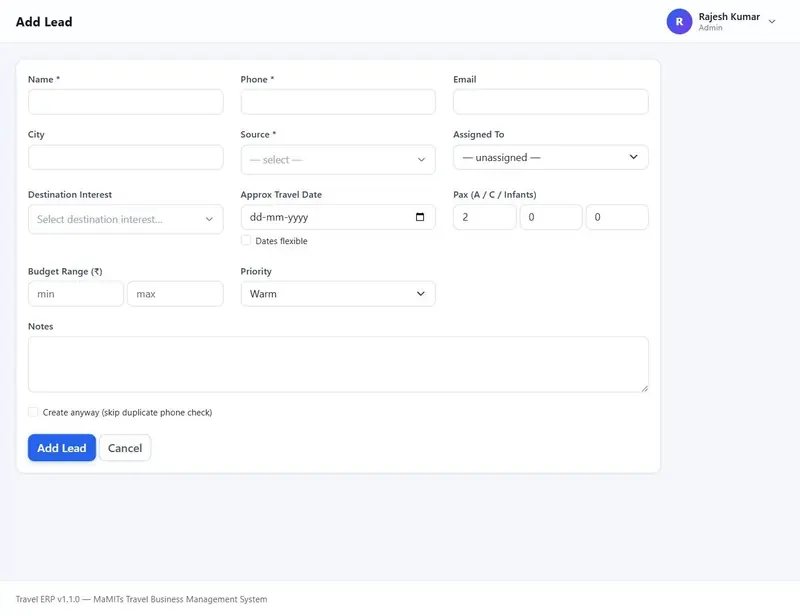Enable the Dates flexible checkbox
The width and height of the screenshot is (800, 616).
pyautogui.click(x=246, y=240)
